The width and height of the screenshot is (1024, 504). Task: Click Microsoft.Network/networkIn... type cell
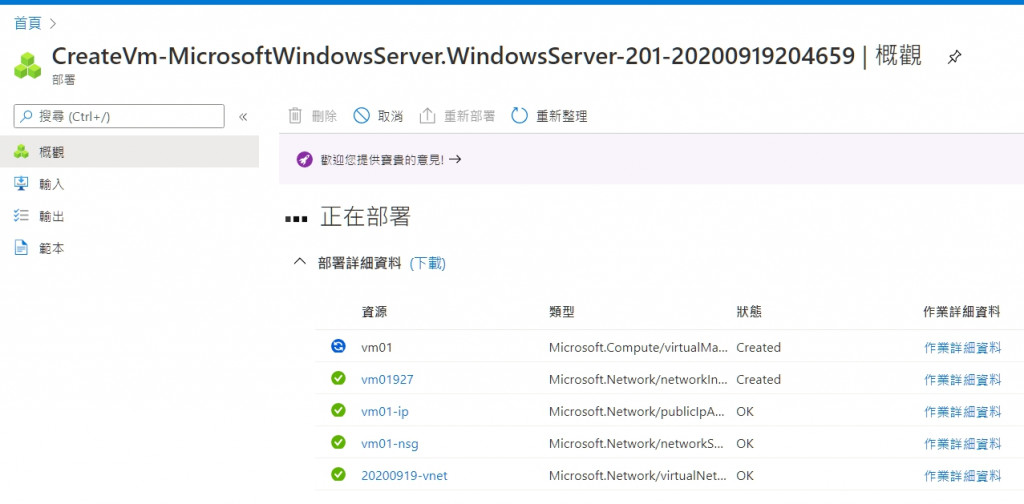(636, 379)
